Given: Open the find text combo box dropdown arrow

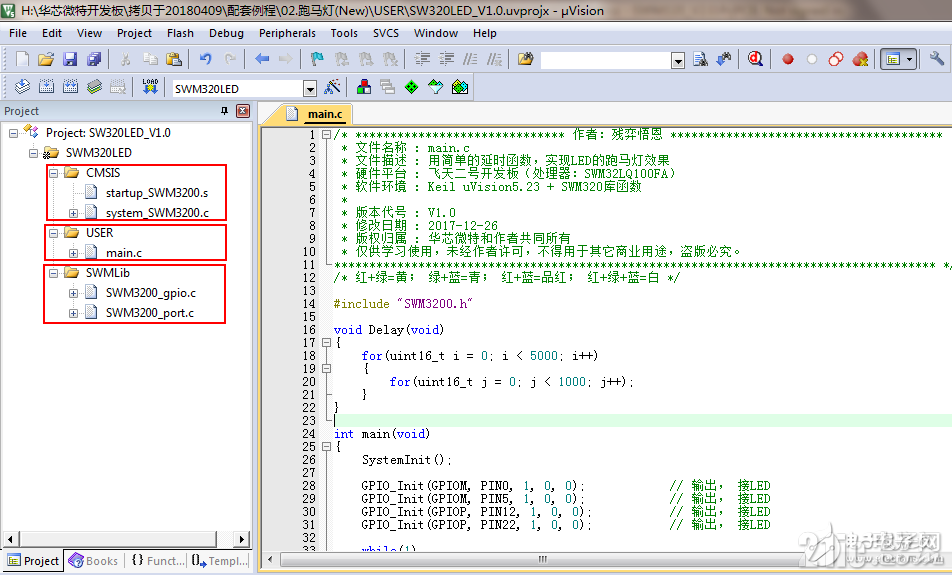Looking at the screenshot, I should 678,60.
